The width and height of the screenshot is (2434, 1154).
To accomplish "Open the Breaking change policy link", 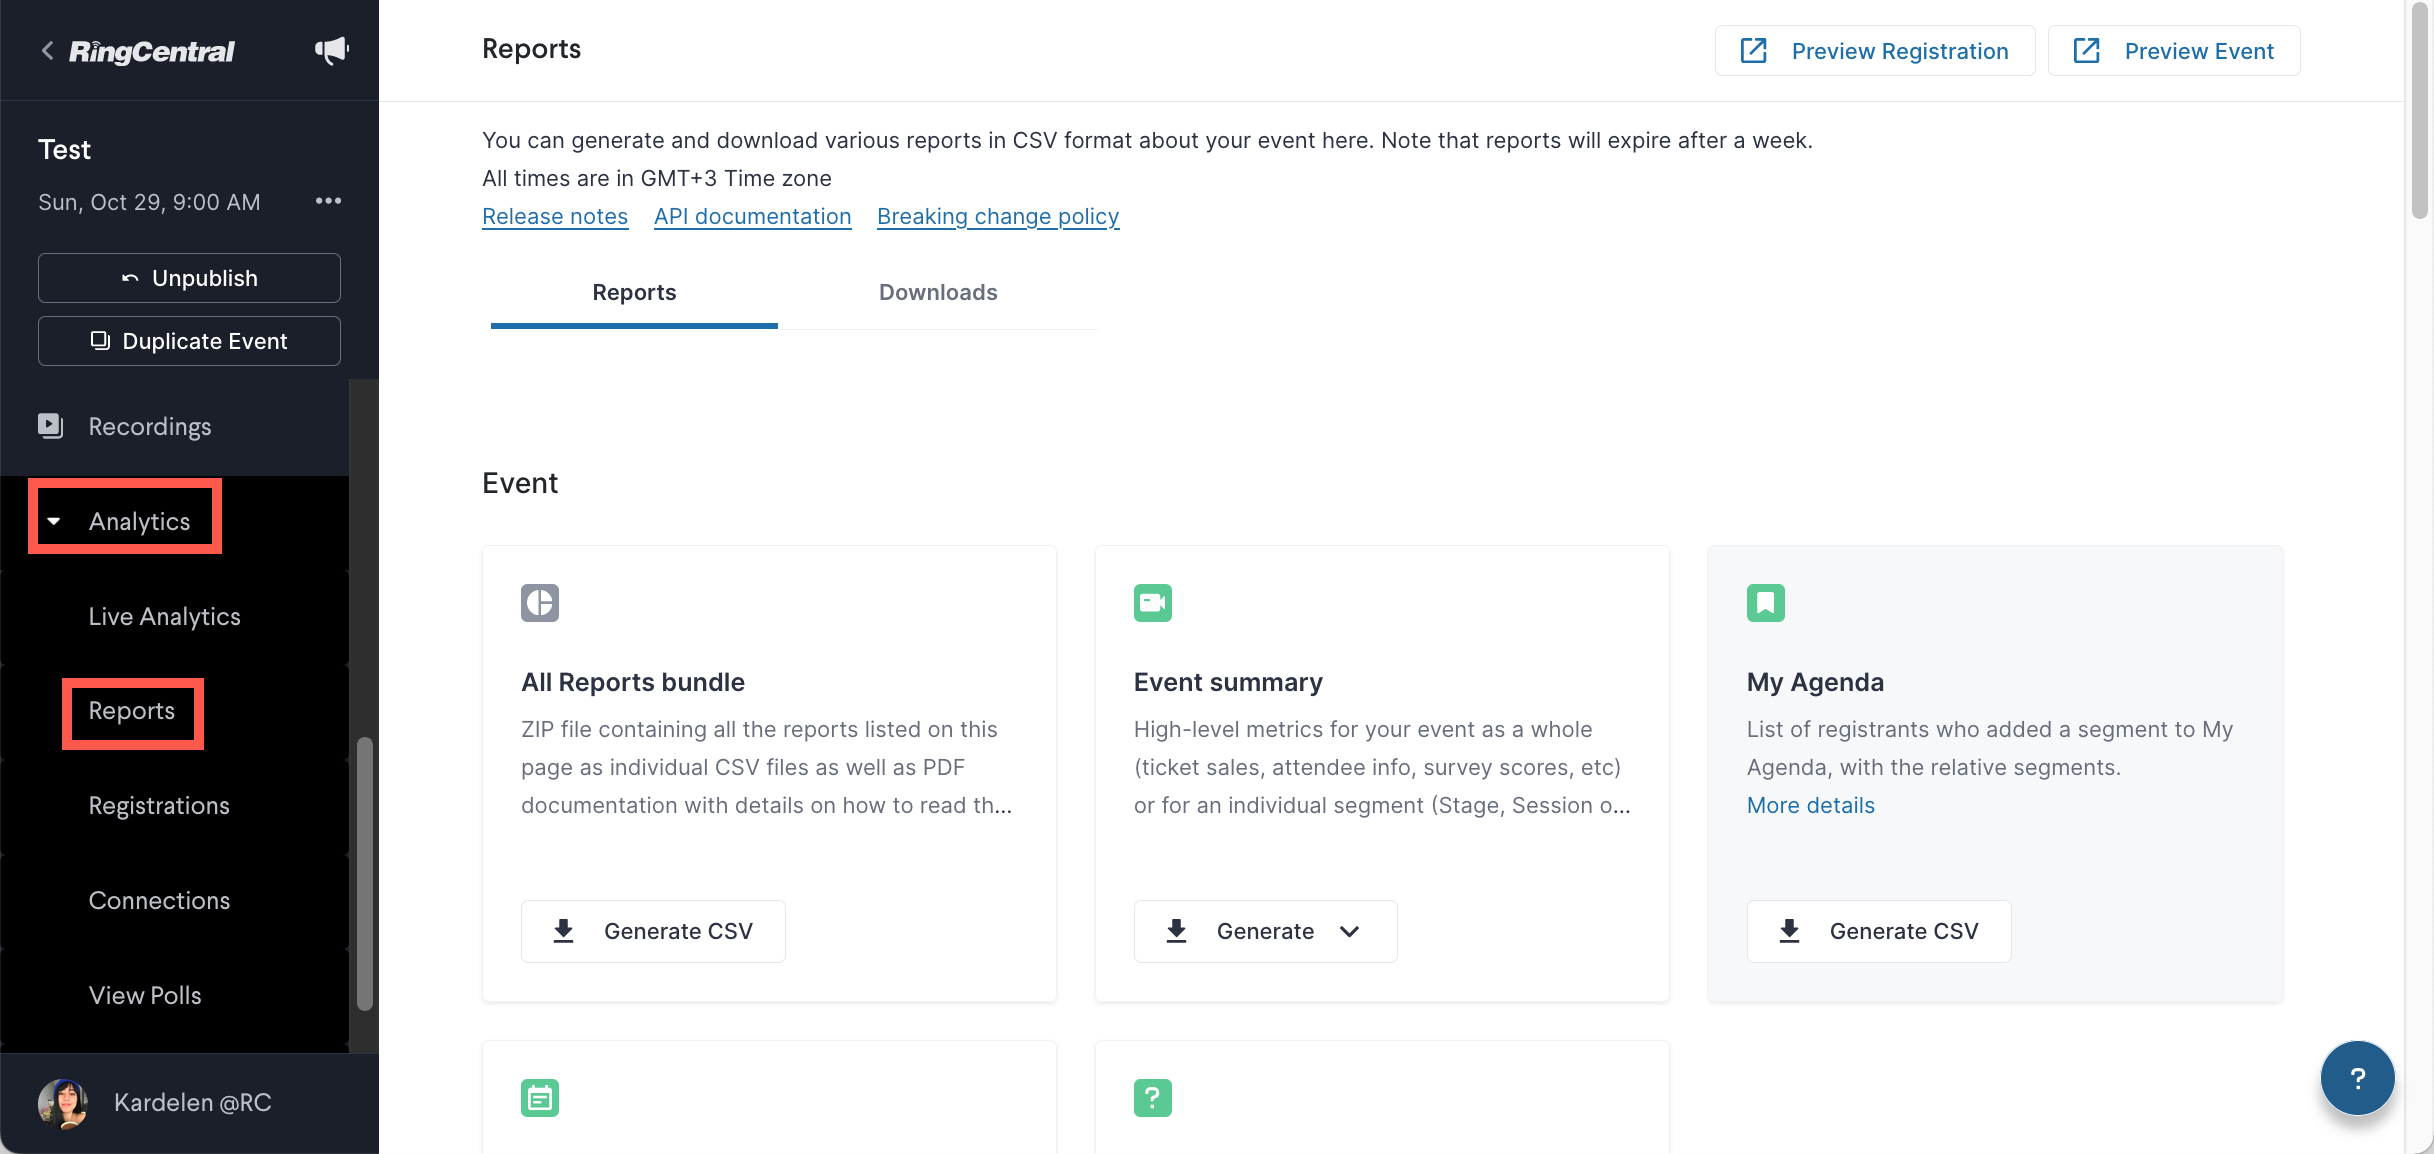I will (998, 216).
